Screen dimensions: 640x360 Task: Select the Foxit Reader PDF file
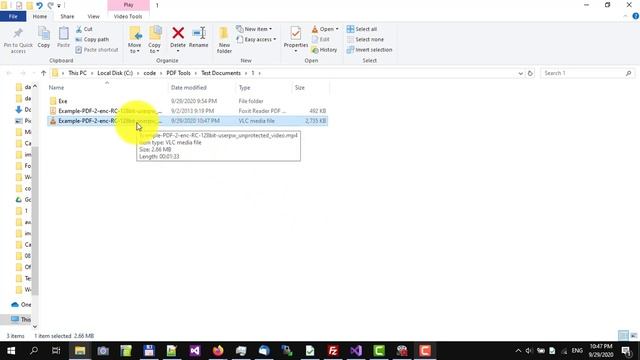(187, 111)
